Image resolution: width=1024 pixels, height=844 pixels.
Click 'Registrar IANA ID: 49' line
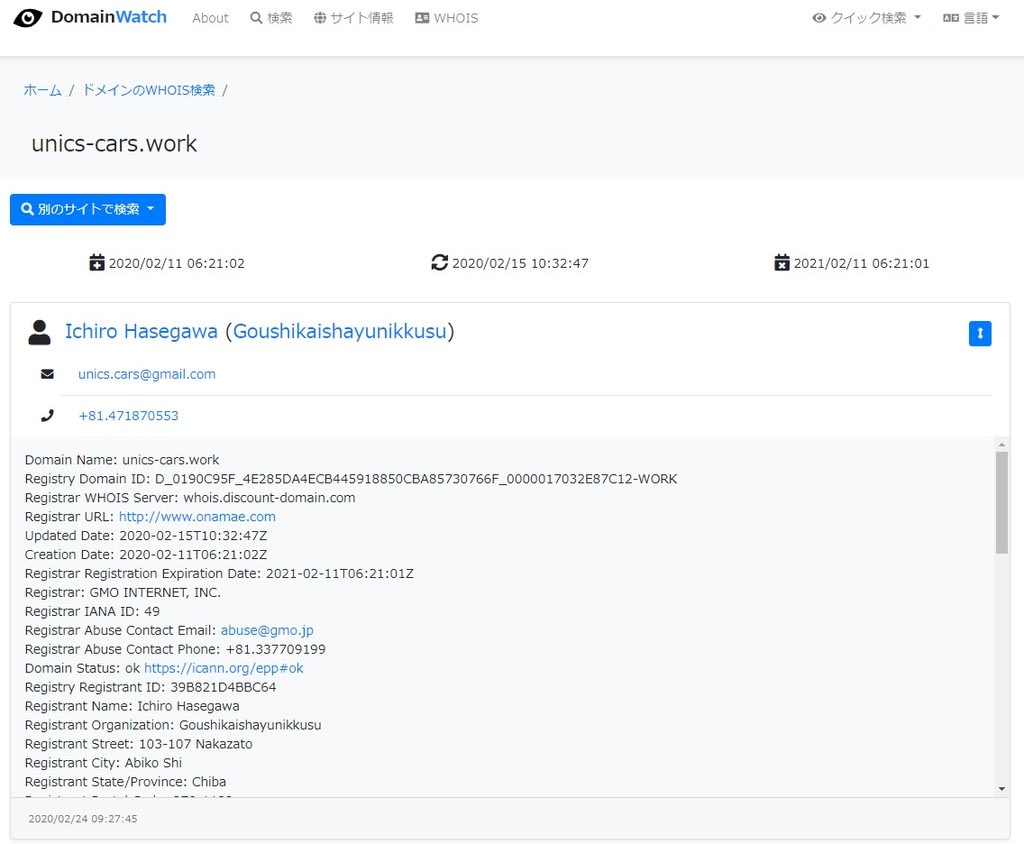coord(92,611)
